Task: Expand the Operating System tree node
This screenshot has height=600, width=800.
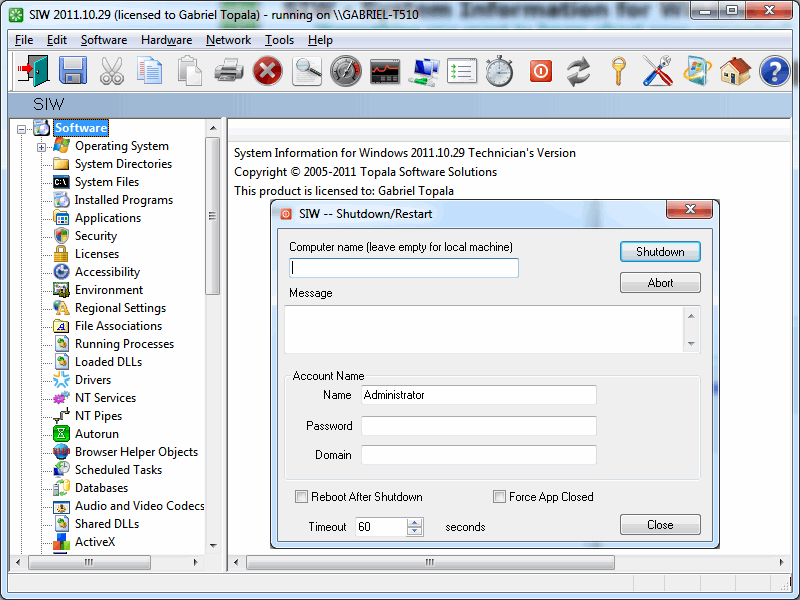Action: 42,147
